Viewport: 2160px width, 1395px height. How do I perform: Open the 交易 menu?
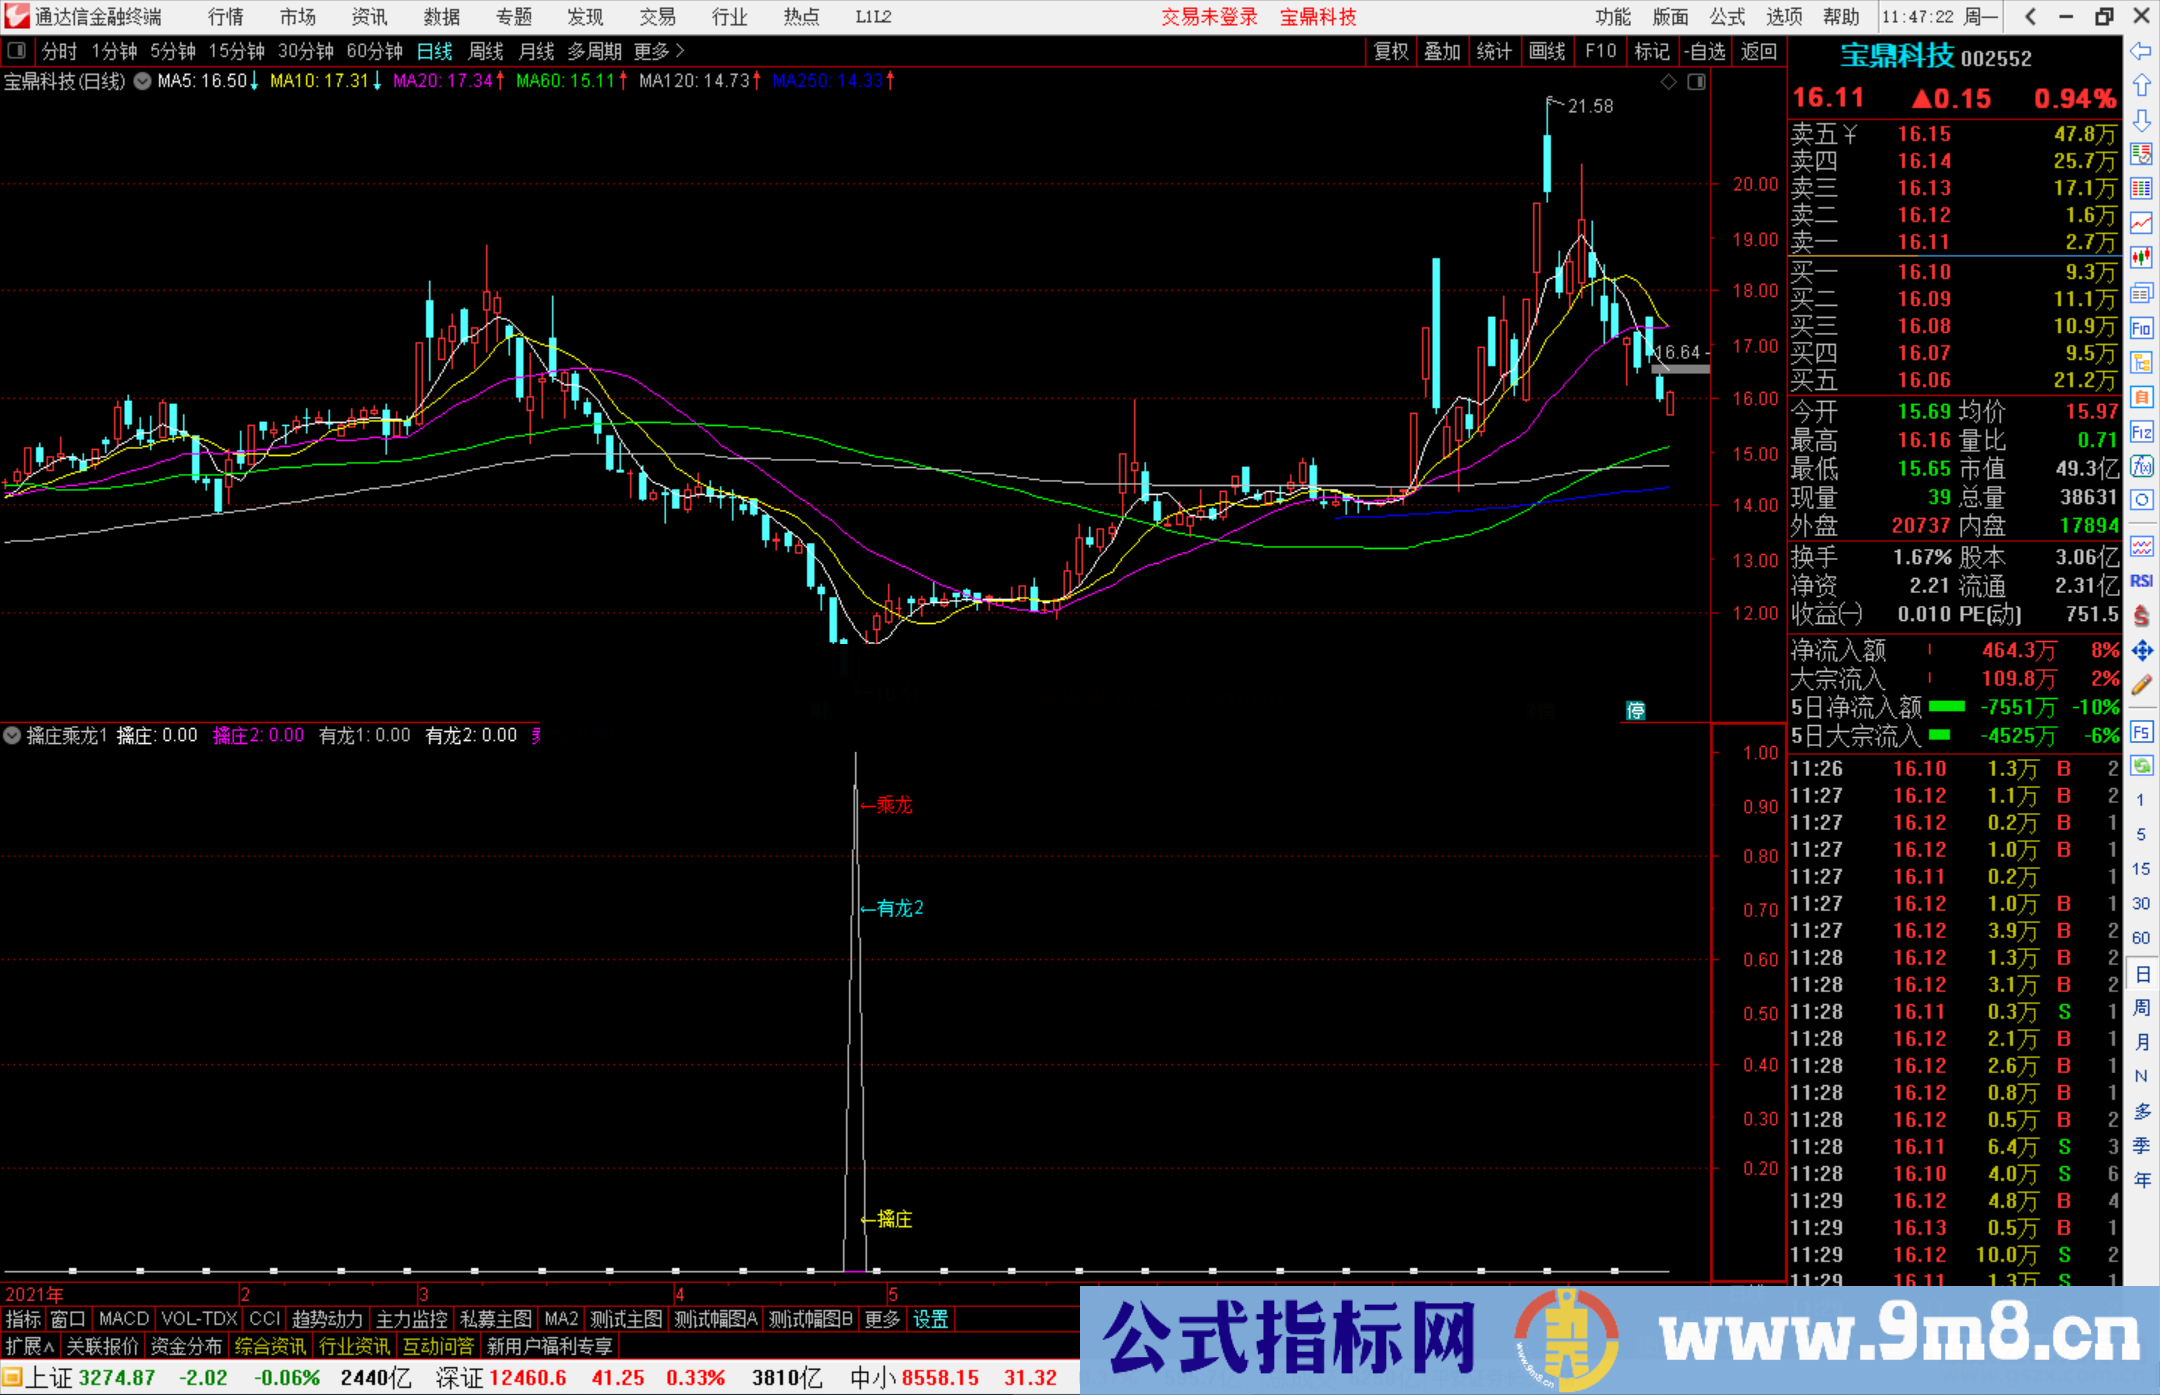tap(657, 16)
